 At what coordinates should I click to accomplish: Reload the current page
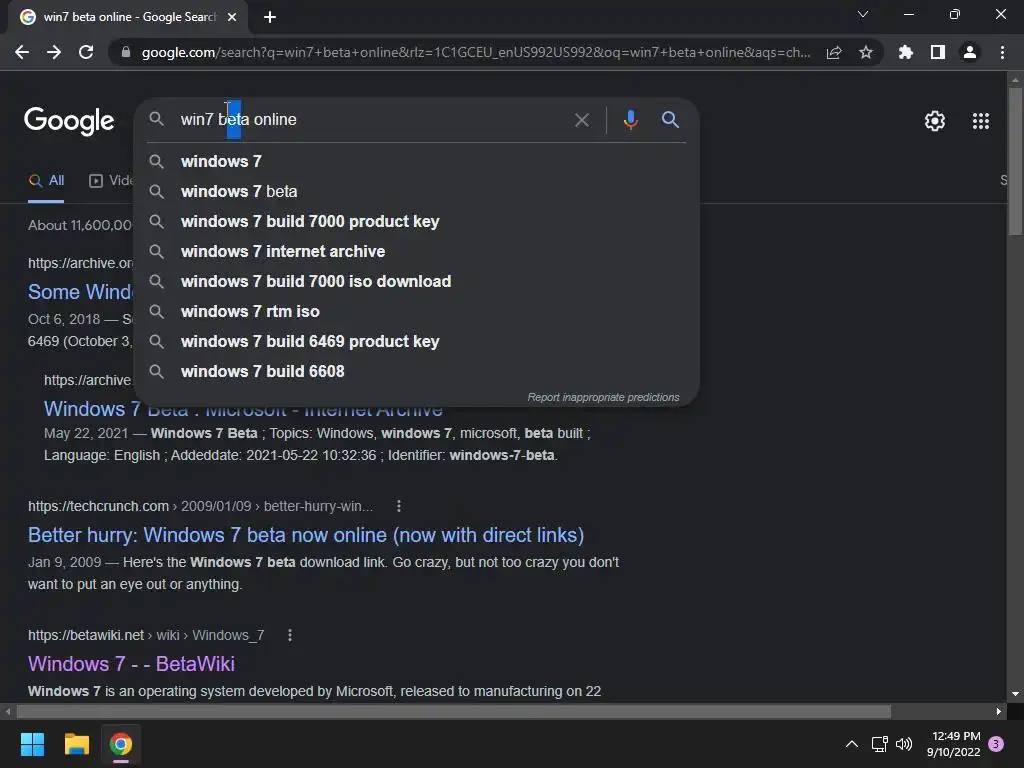[86, 52]
